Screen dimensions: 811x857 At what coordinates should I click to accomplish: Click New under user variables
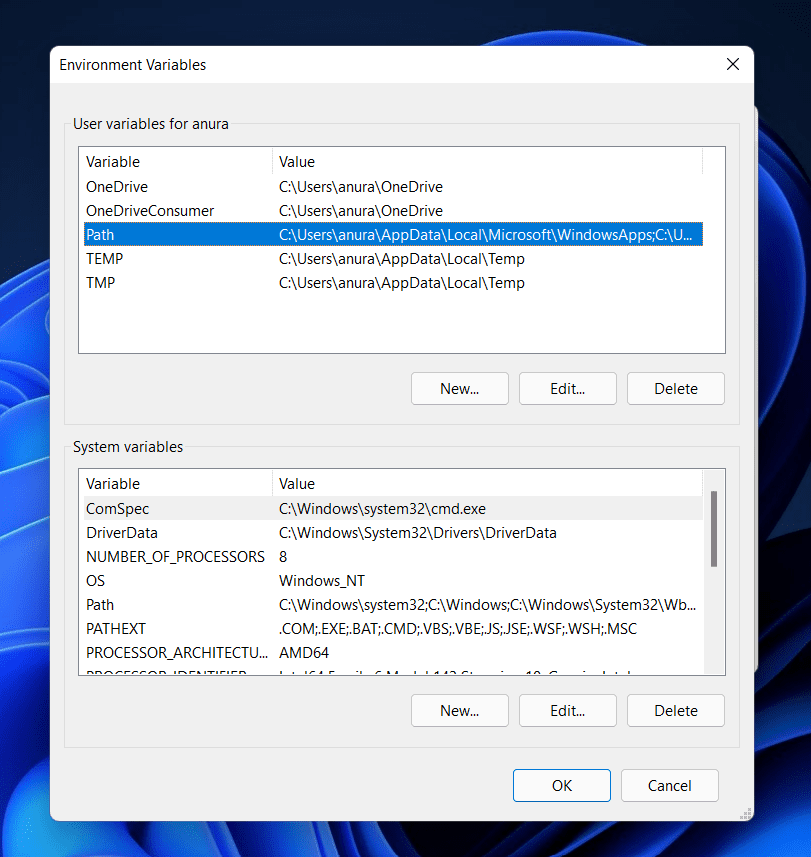coord(459,388)
